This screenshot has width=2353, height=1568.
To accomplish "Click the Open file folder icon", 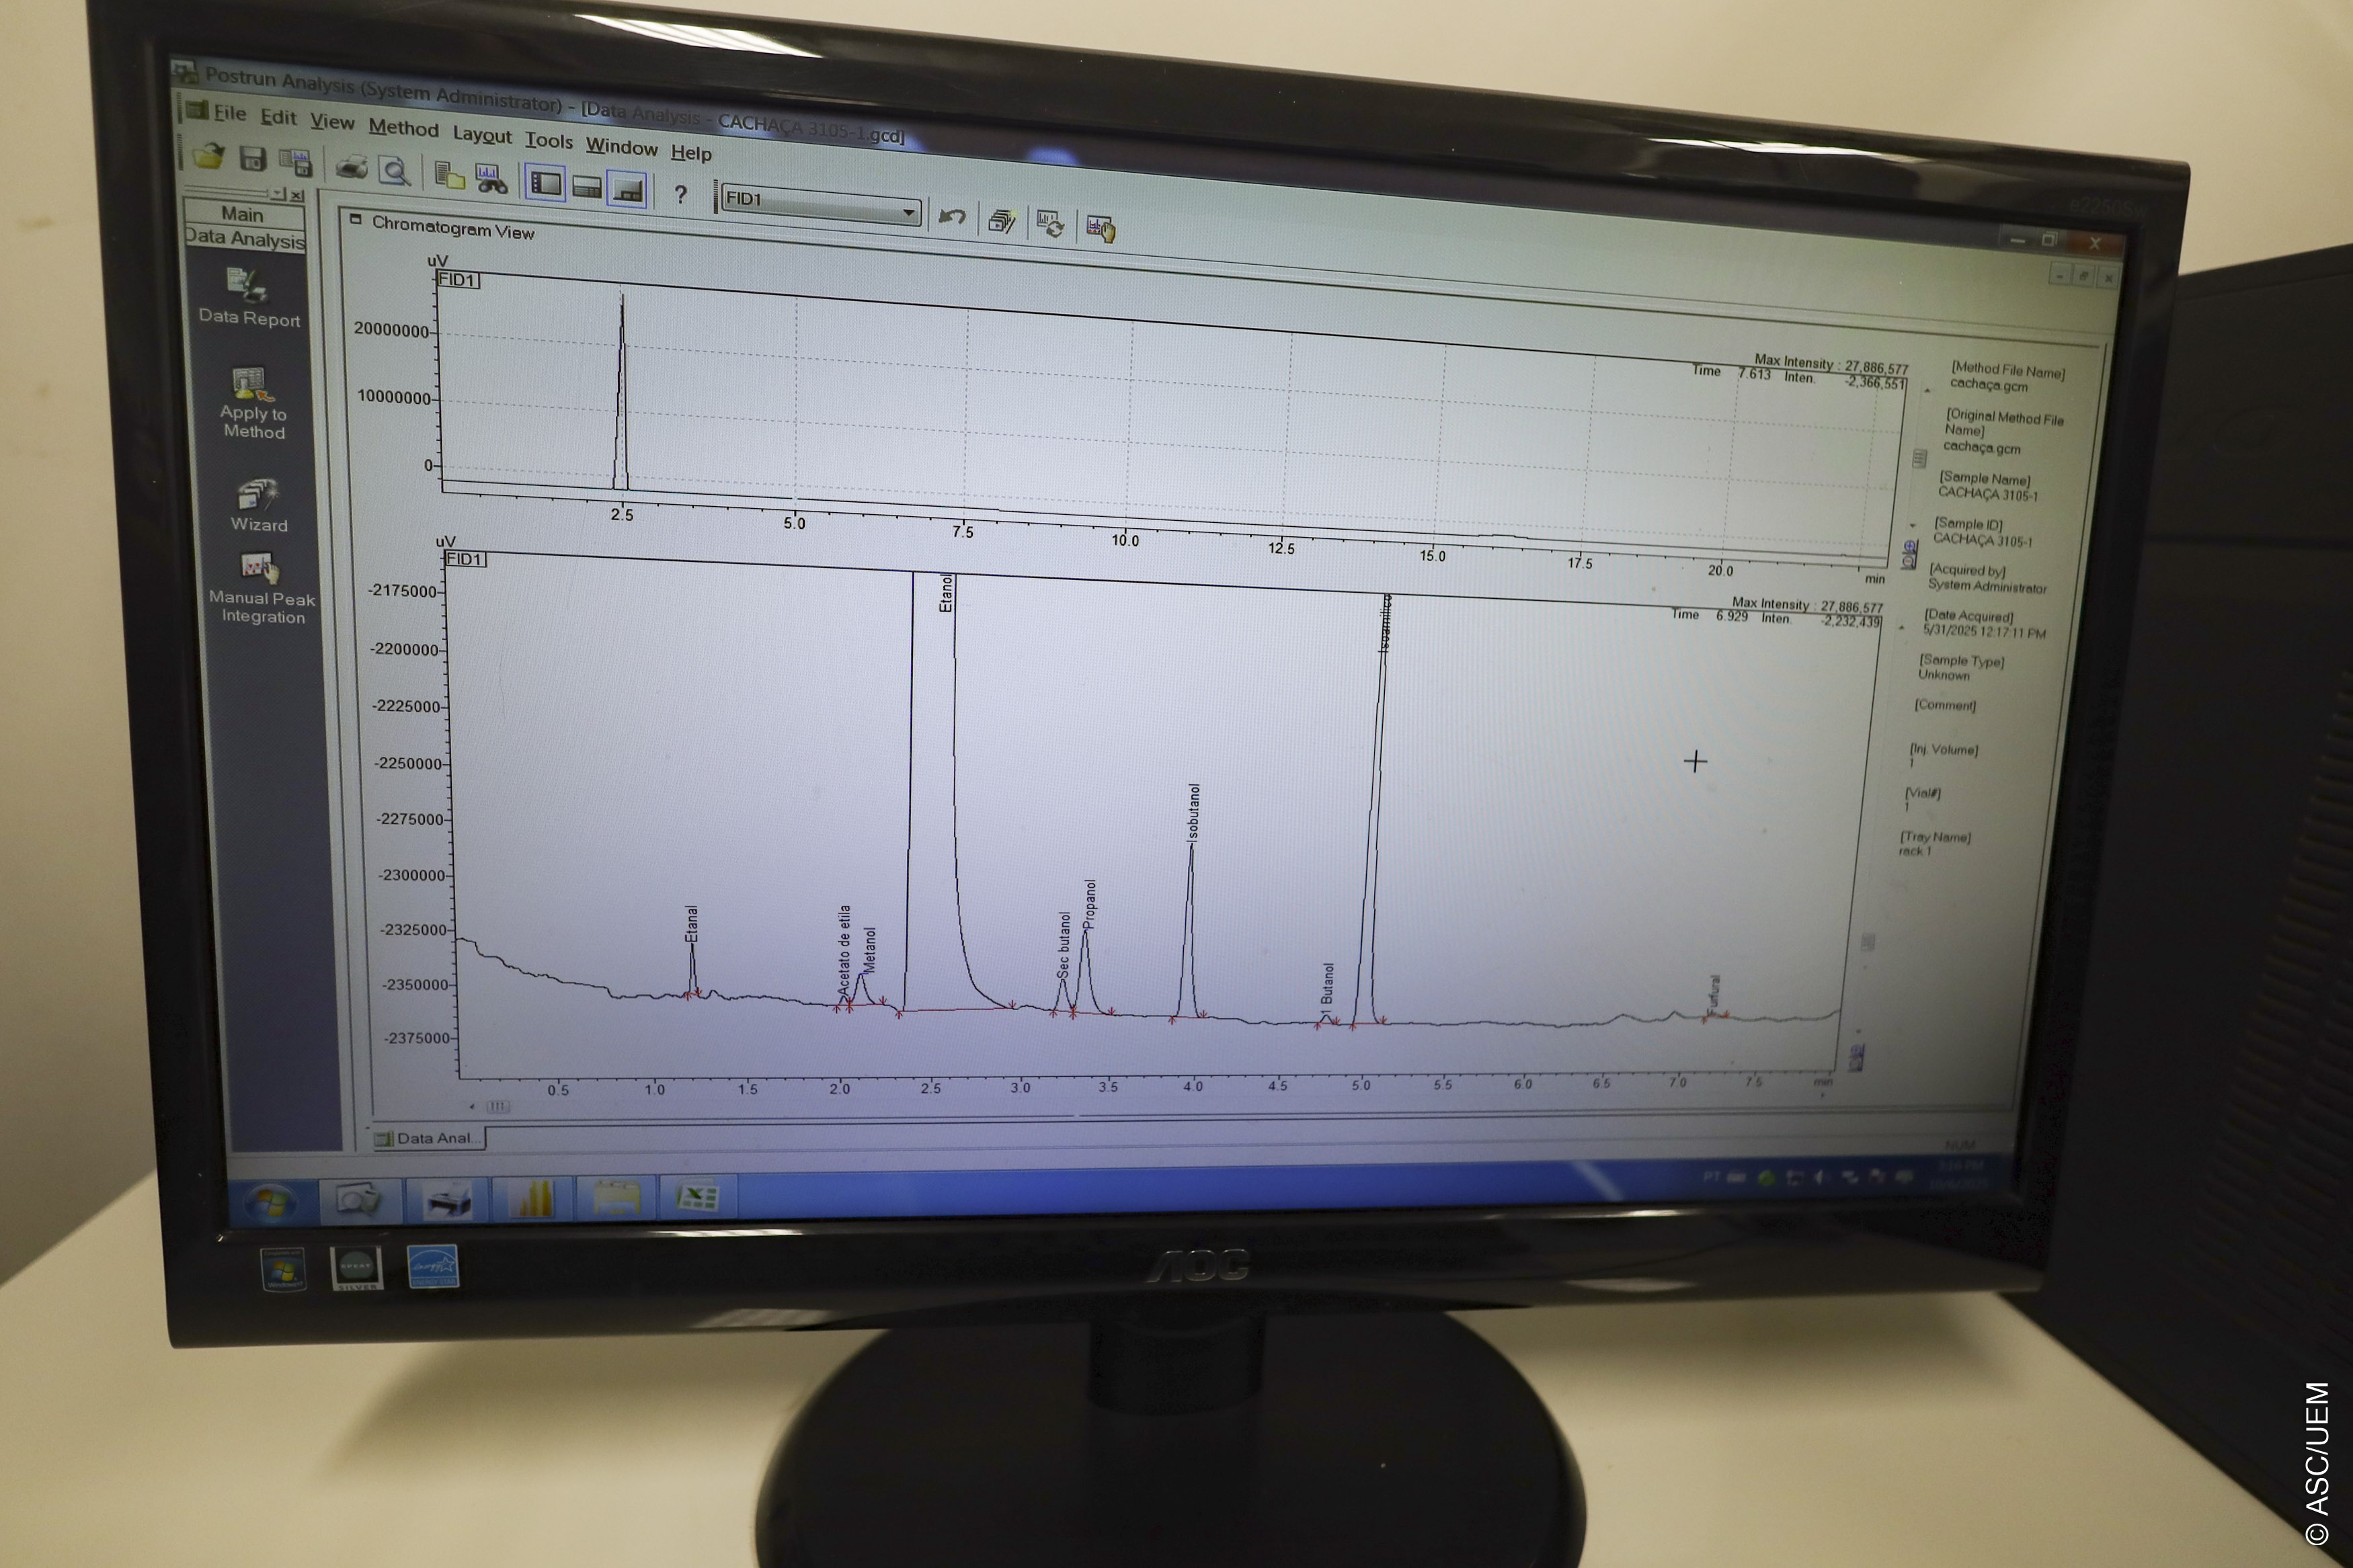I will point(209,156).
